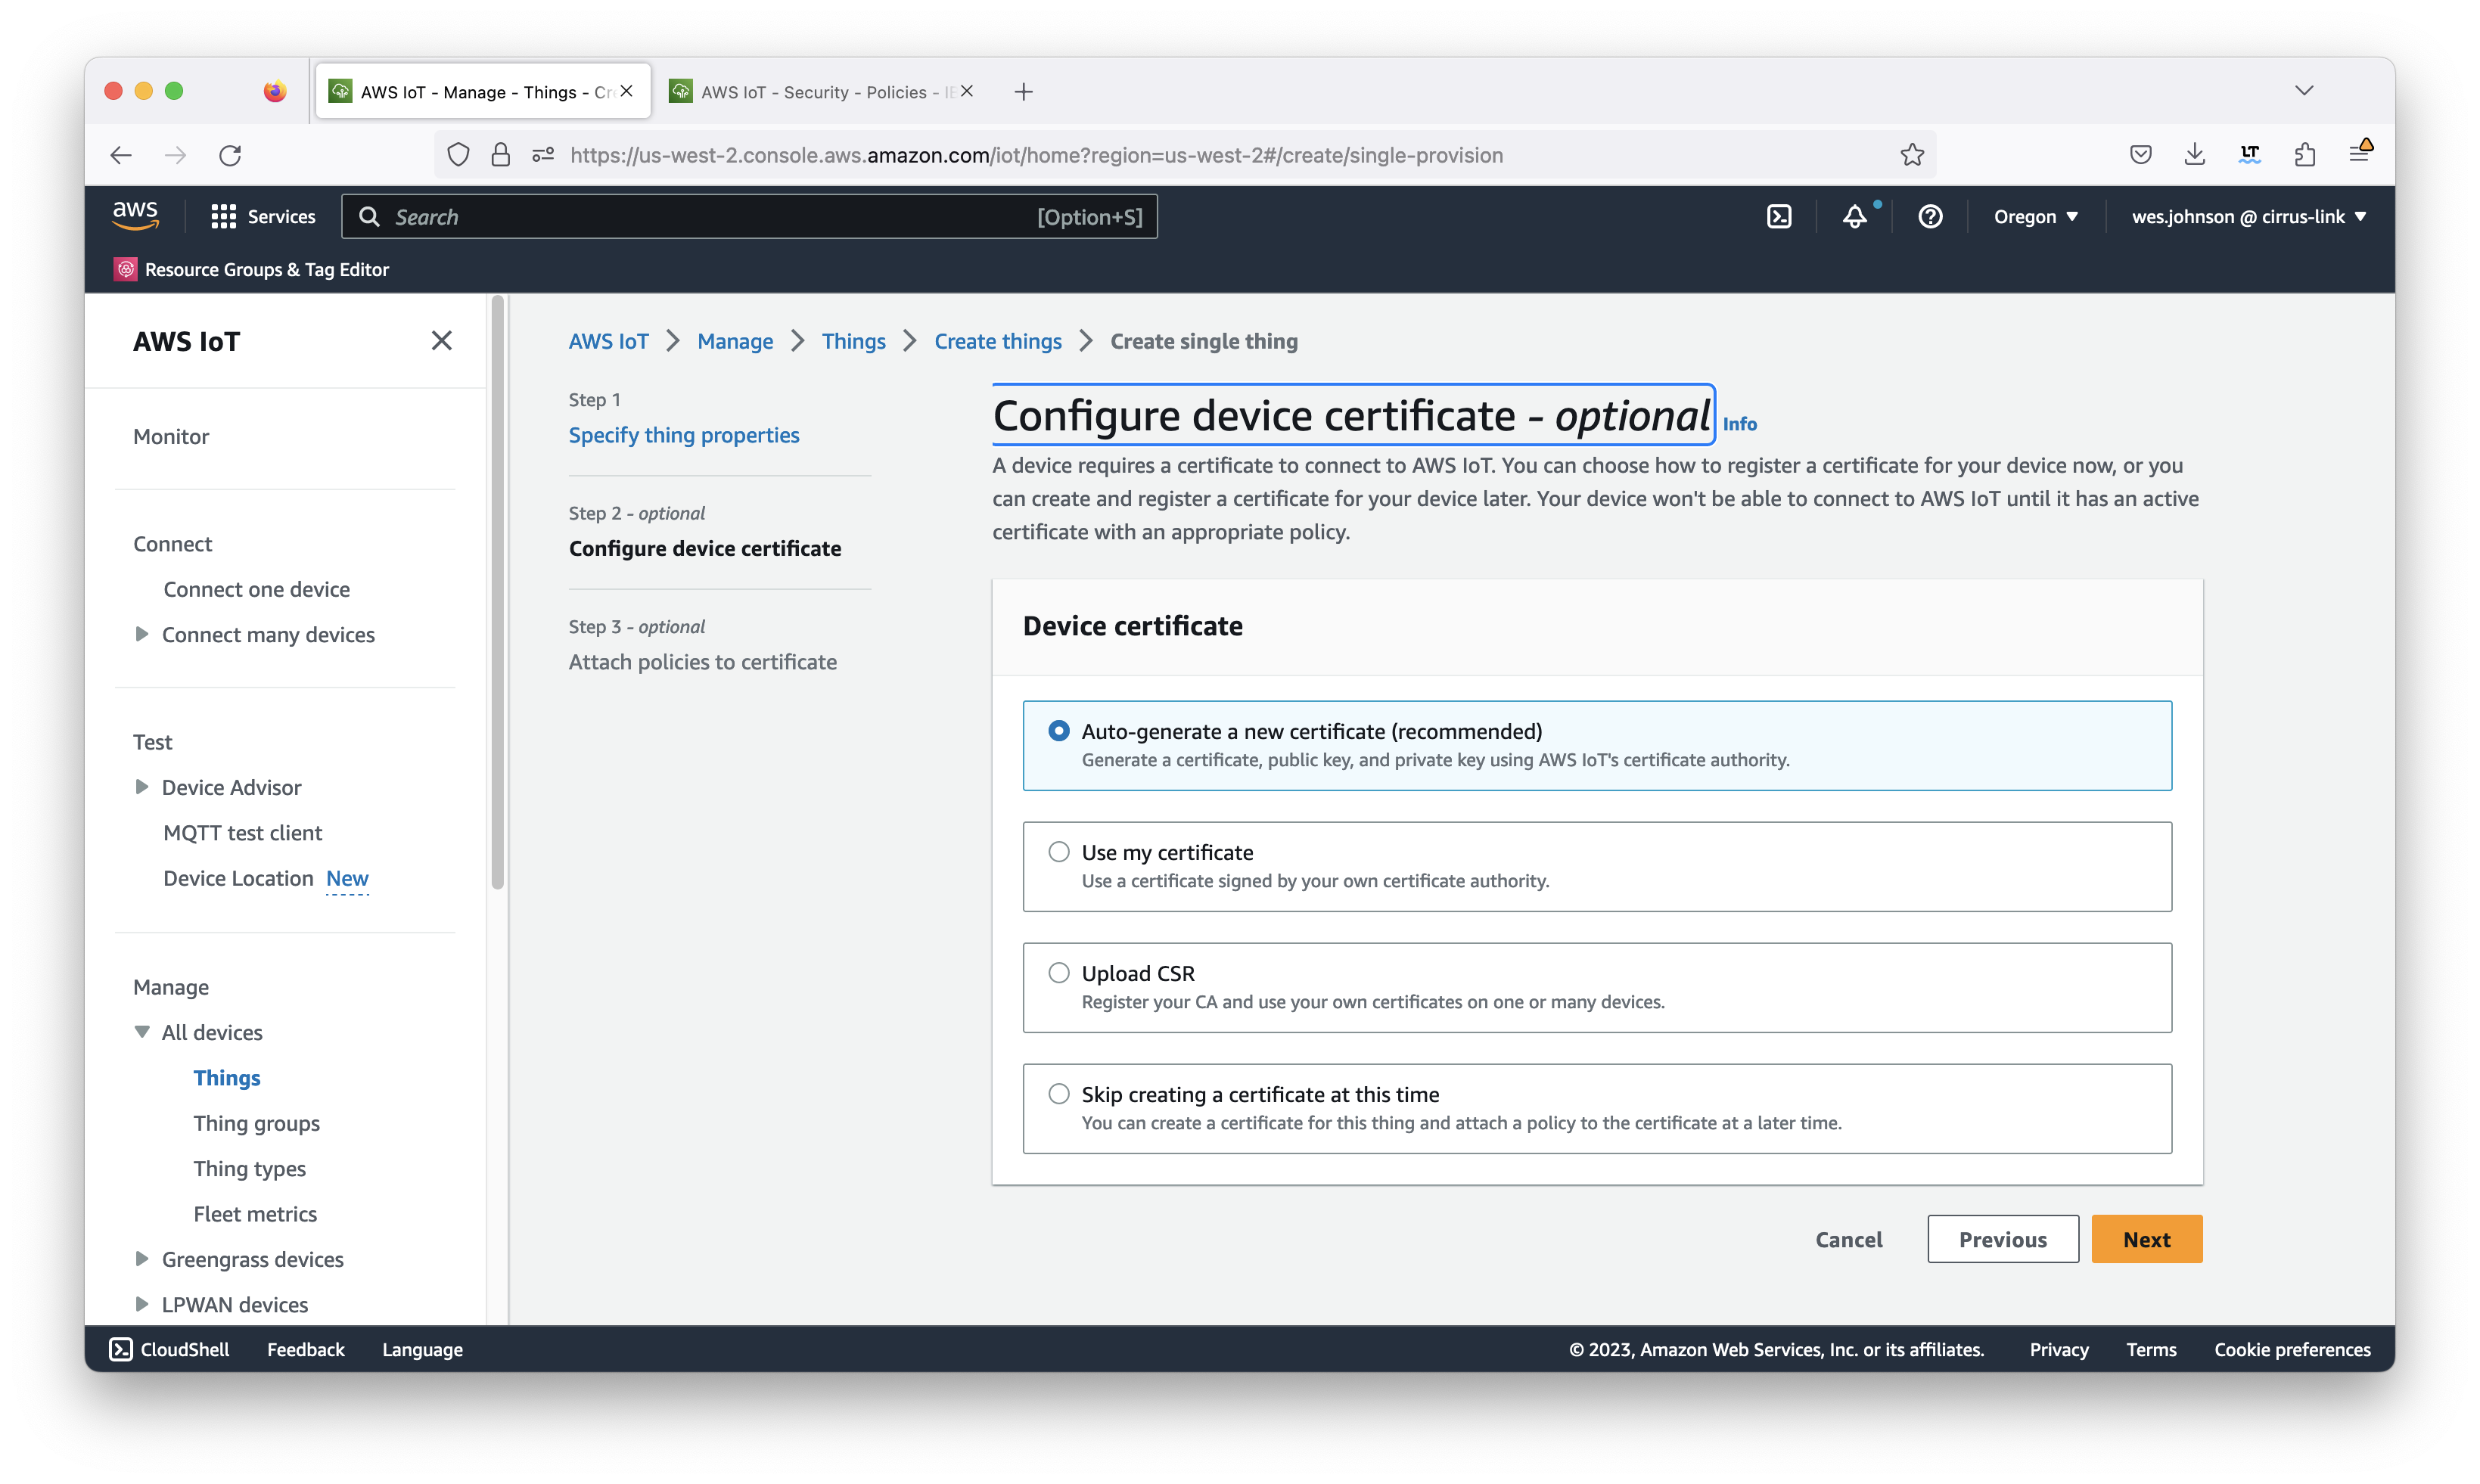Open Connect one device
2480x1484 pixels.
click(257, 589)
